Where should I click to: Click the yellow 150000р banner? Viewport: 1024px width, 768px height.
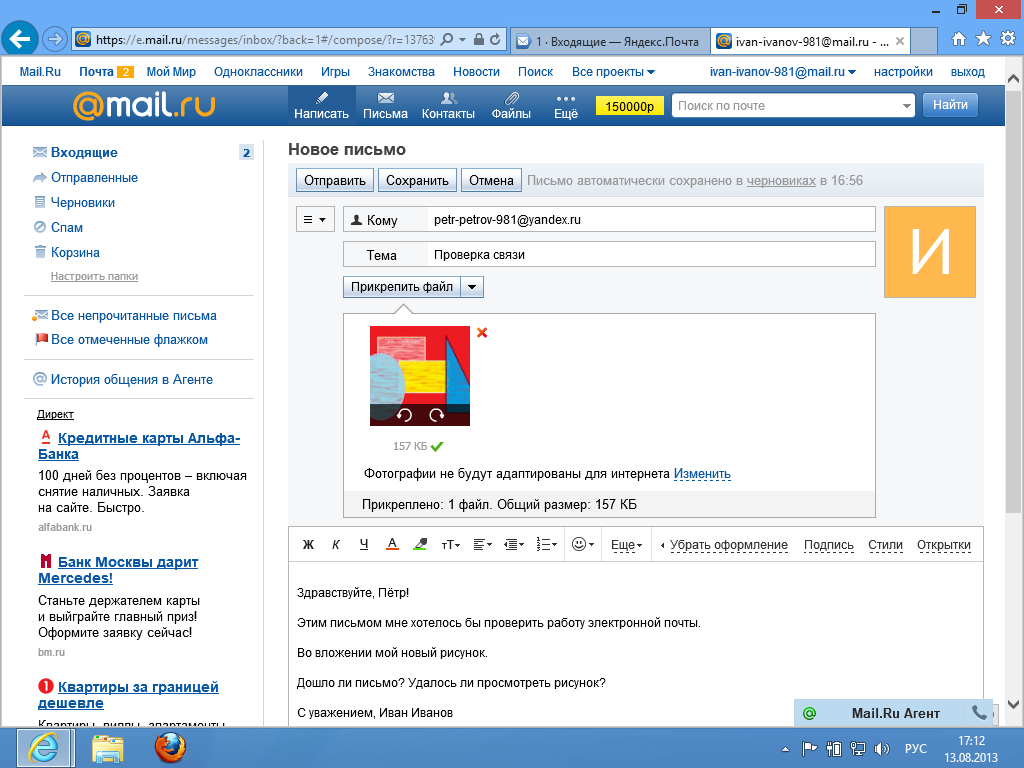pos(630,106)
